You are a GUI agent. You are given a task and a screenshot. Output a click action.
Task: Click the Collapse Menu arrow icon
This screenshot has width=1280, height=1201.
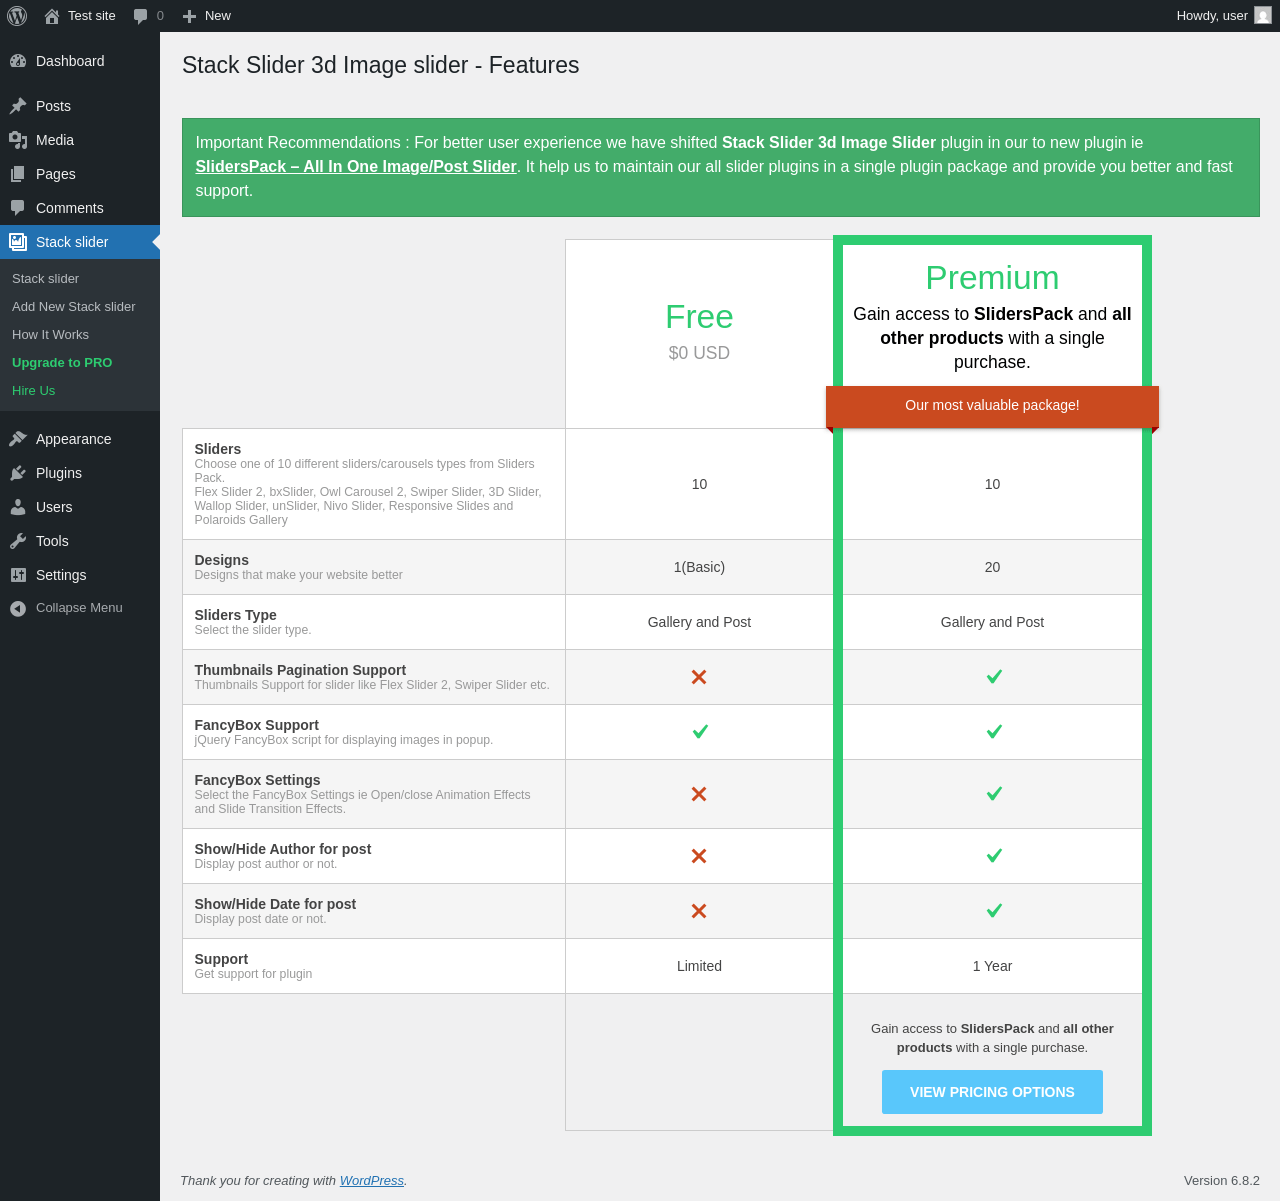(18, 608)
